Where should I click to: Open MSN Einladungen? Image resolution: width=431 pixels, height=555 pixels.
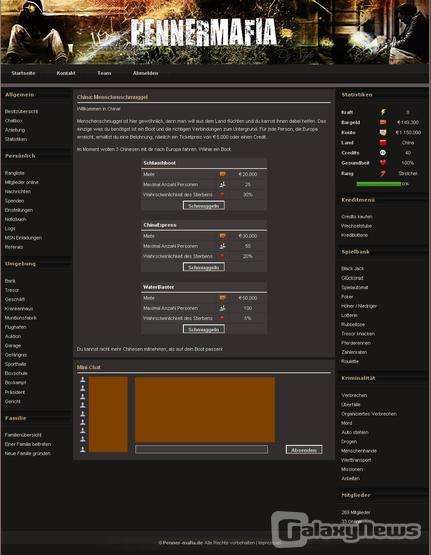point(23,238)
